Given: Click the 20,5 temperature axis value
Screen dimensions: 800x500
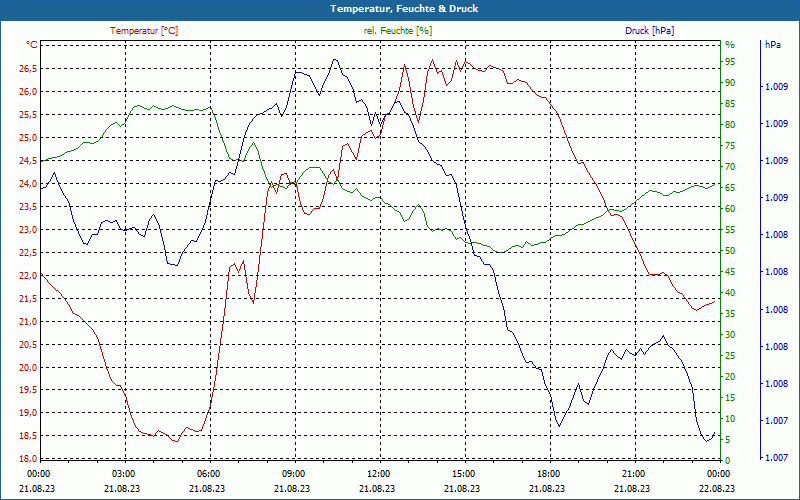Looking at the screenshot, I should pyautogui.click(x=29, y=344).
